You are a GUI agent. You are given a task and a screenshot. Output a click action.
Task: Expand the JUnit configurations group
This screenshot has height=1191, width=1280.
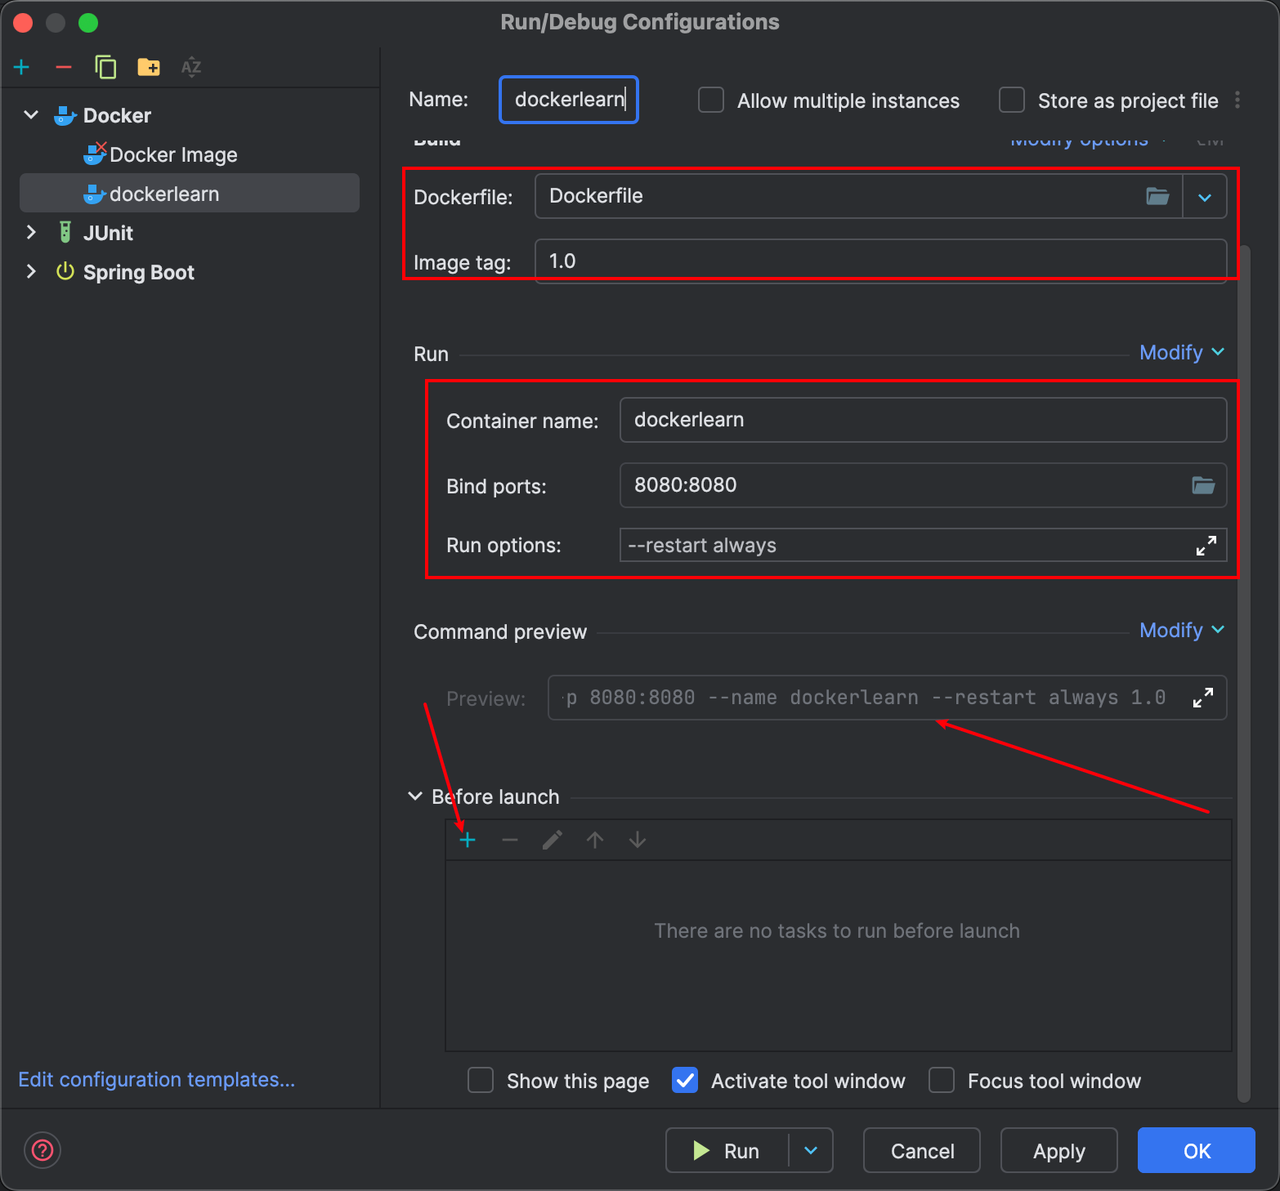[x=31, y=233]
